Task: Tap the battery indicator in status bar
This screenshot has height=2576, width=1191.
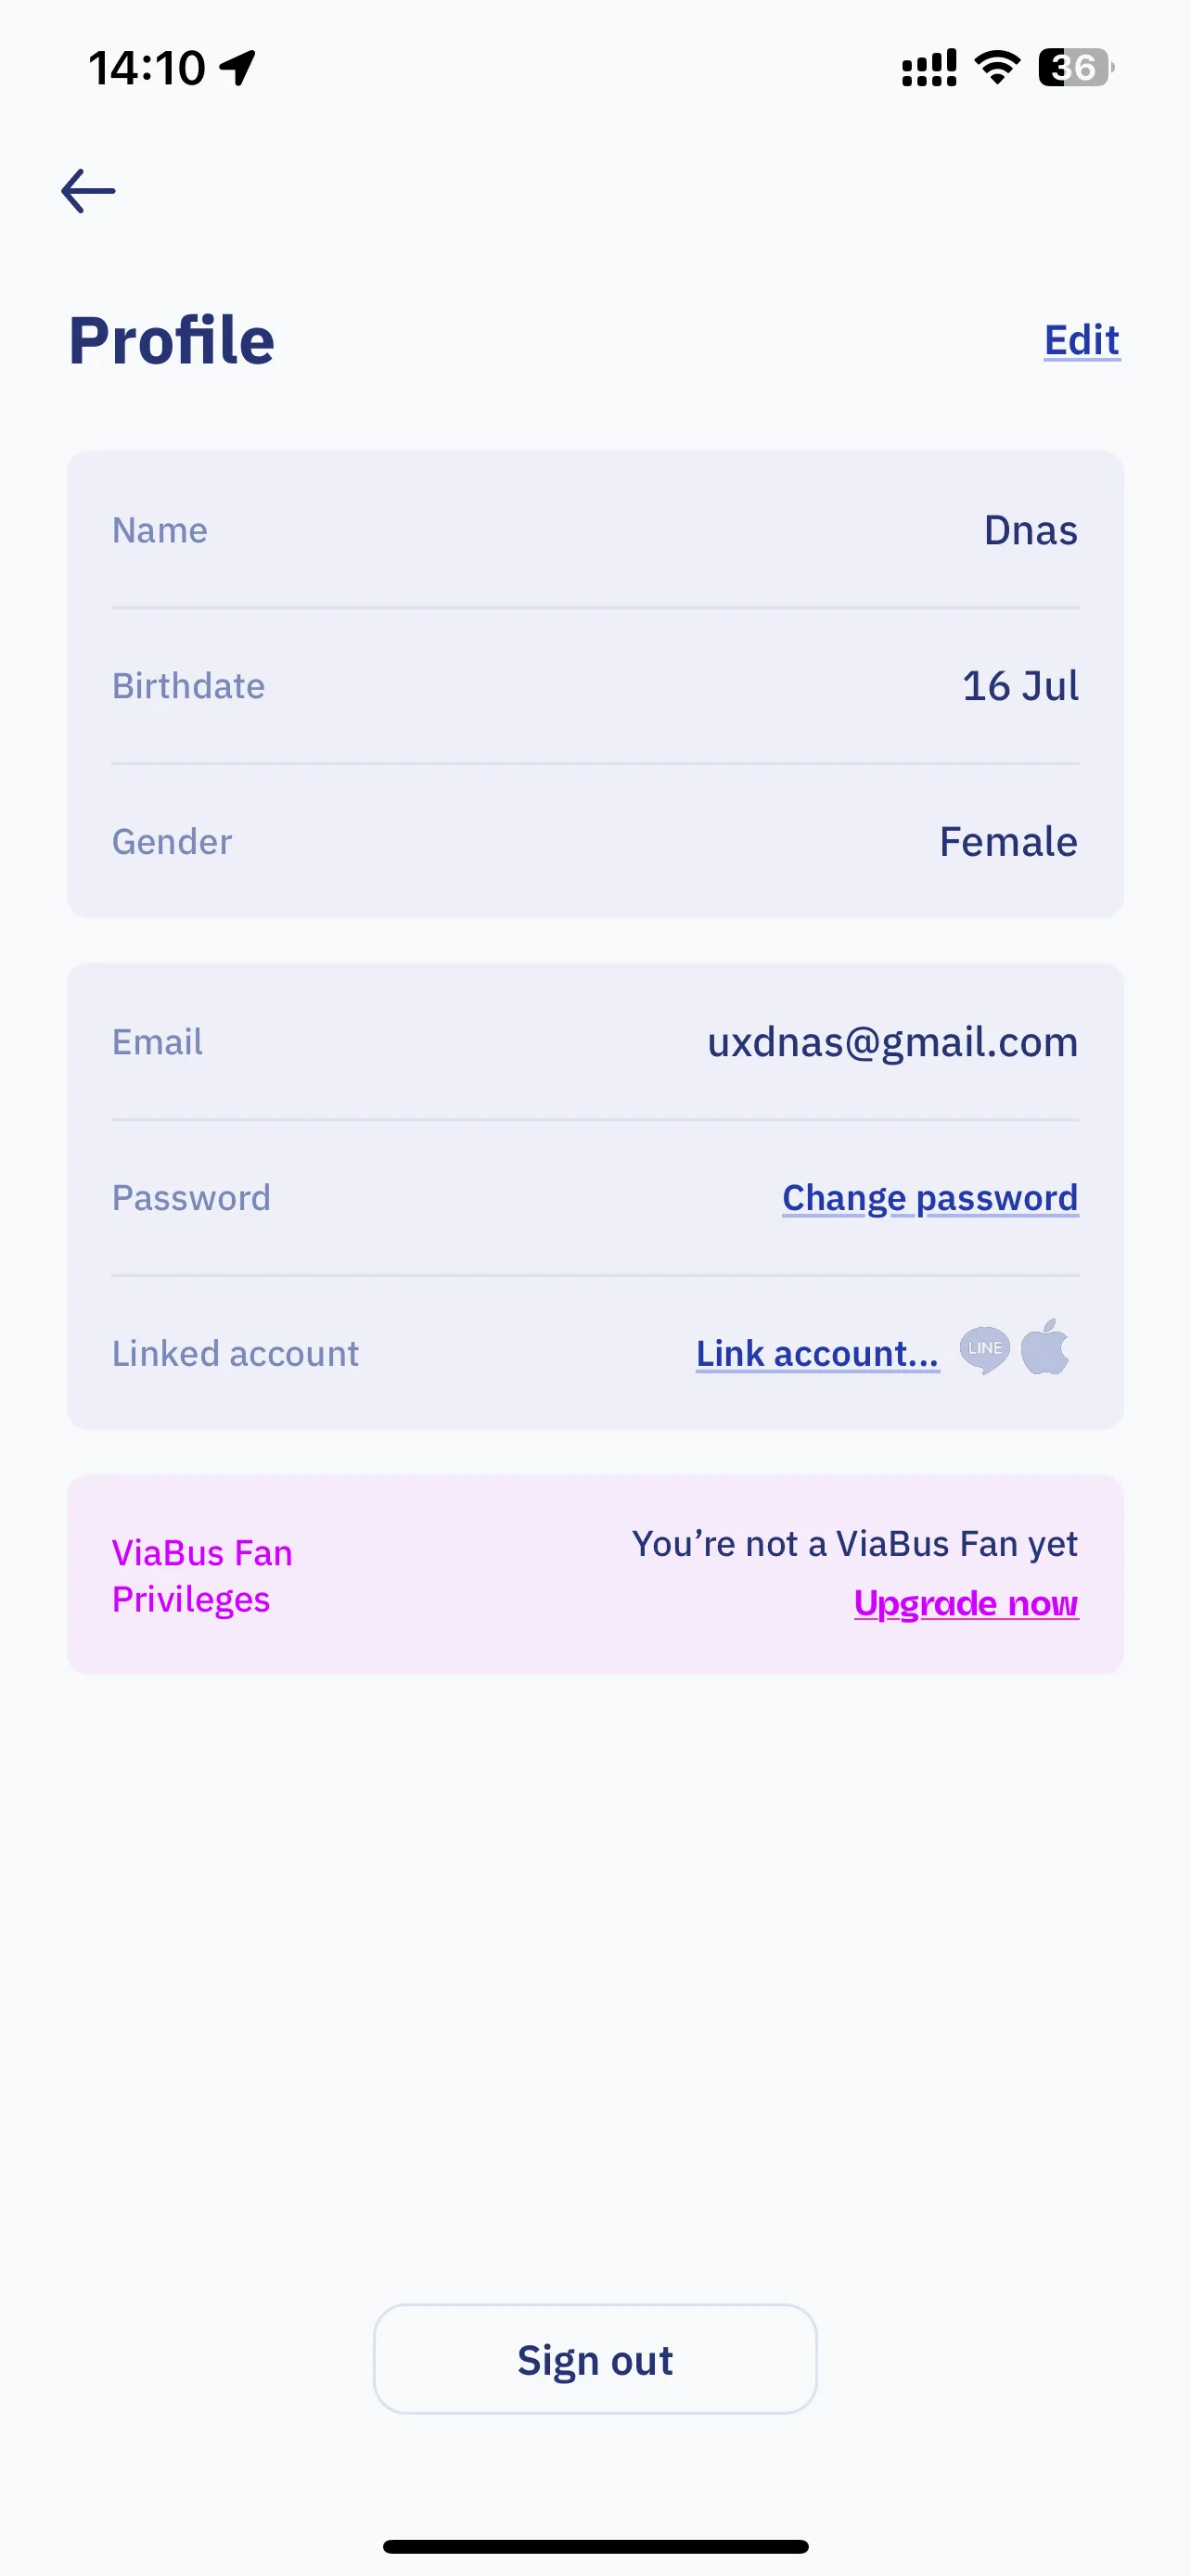Action: pos(1076,68)
